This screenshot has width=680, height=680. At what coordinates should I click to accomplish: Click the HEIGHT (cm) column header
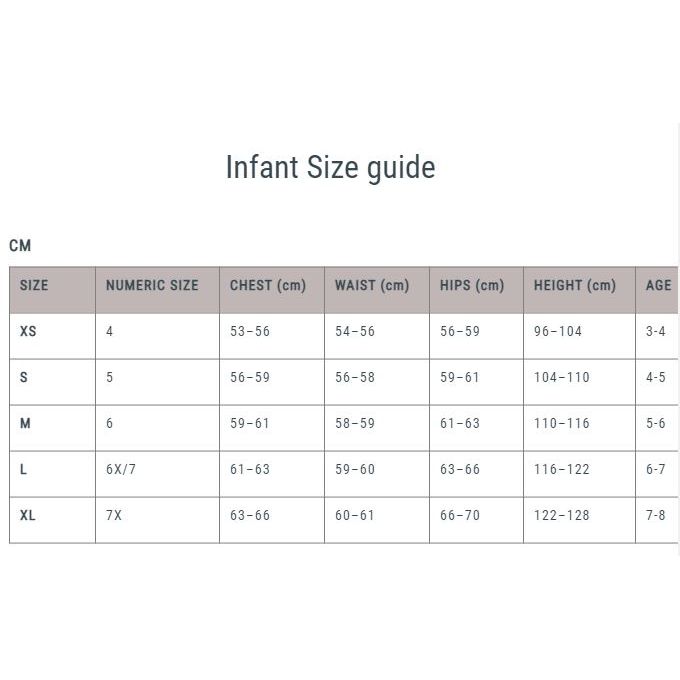pyautogui.click(x=575, y=286)
